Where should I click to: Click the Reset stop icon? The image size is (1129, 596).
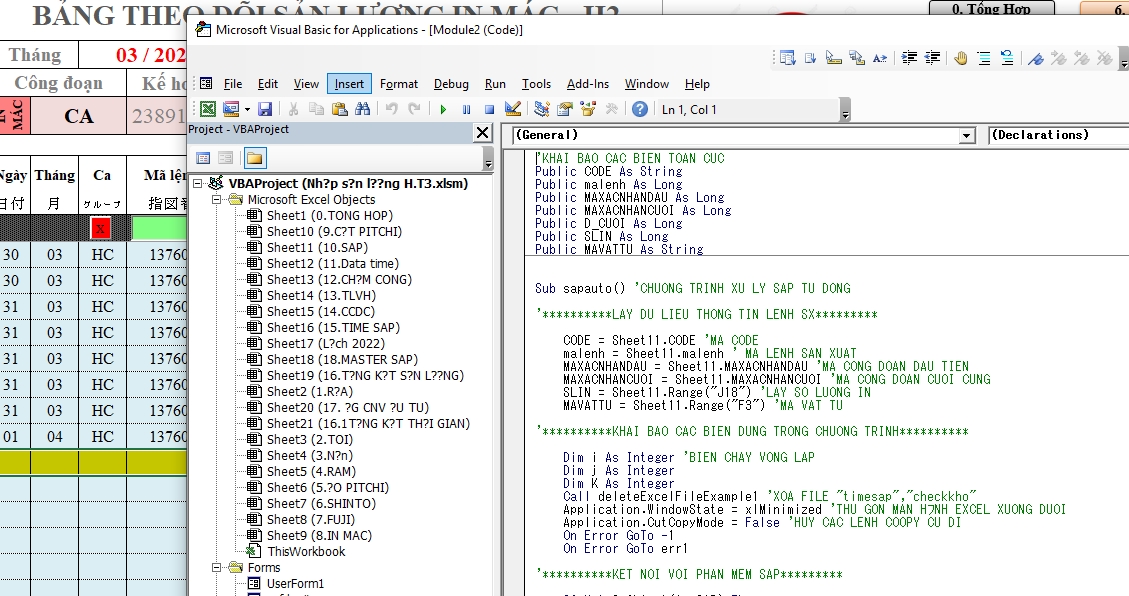(490, 109)
